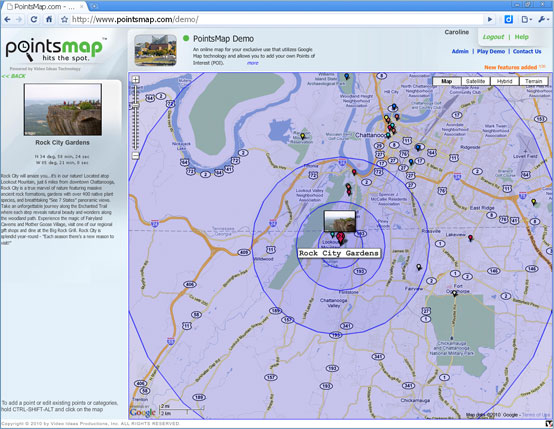The image size is (554, 429).
Task: Reload the page with the refresh icon
Action: tap(34, 19)
